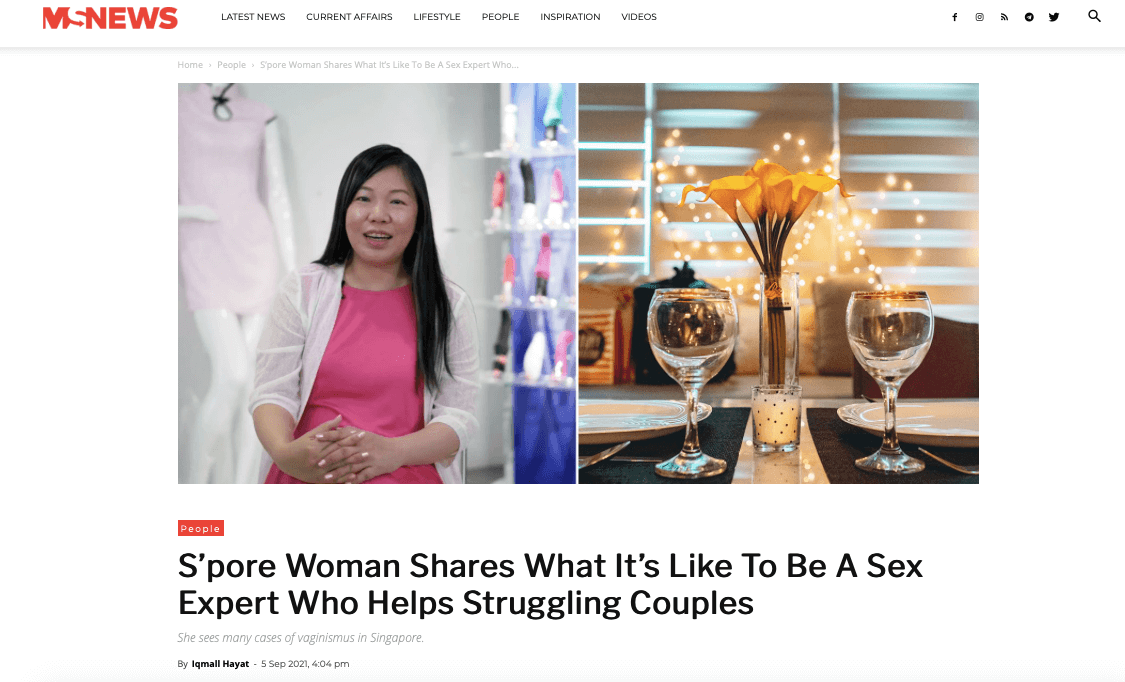
Task: Open the RSS feed icon
Action: [x=1004, y=17]
